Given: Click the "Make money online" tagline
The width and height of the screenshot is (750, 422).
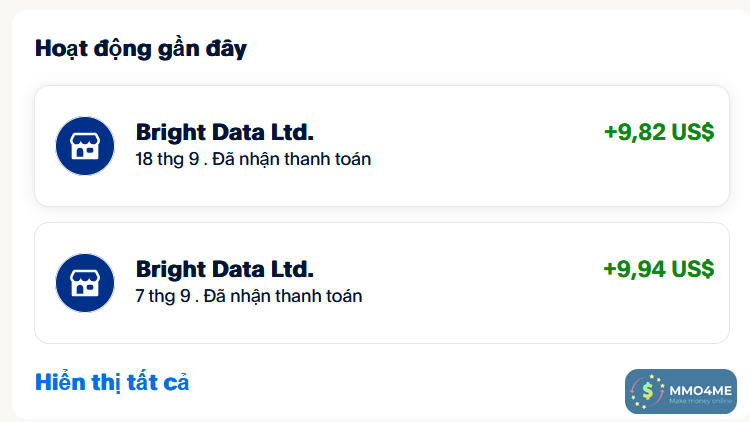Looking at the screenshot, I should 699,399.
